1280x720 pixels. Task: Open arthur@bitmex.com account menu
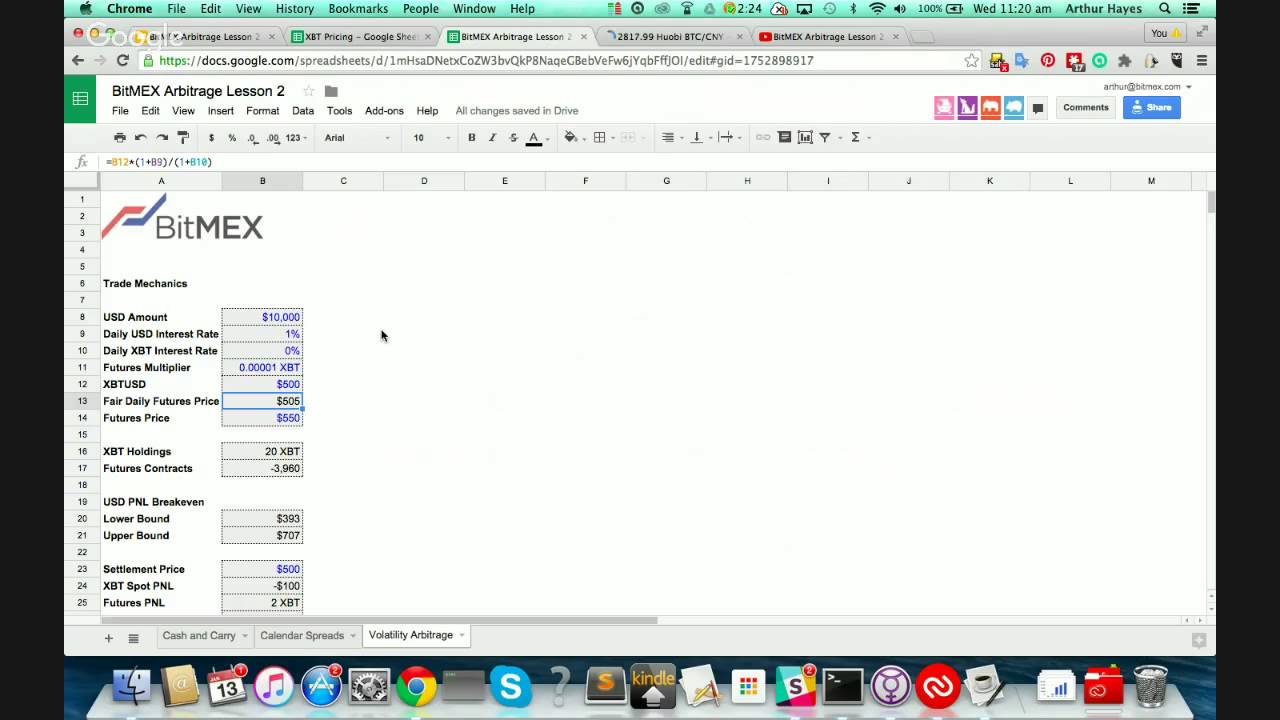click(1147, 87)
